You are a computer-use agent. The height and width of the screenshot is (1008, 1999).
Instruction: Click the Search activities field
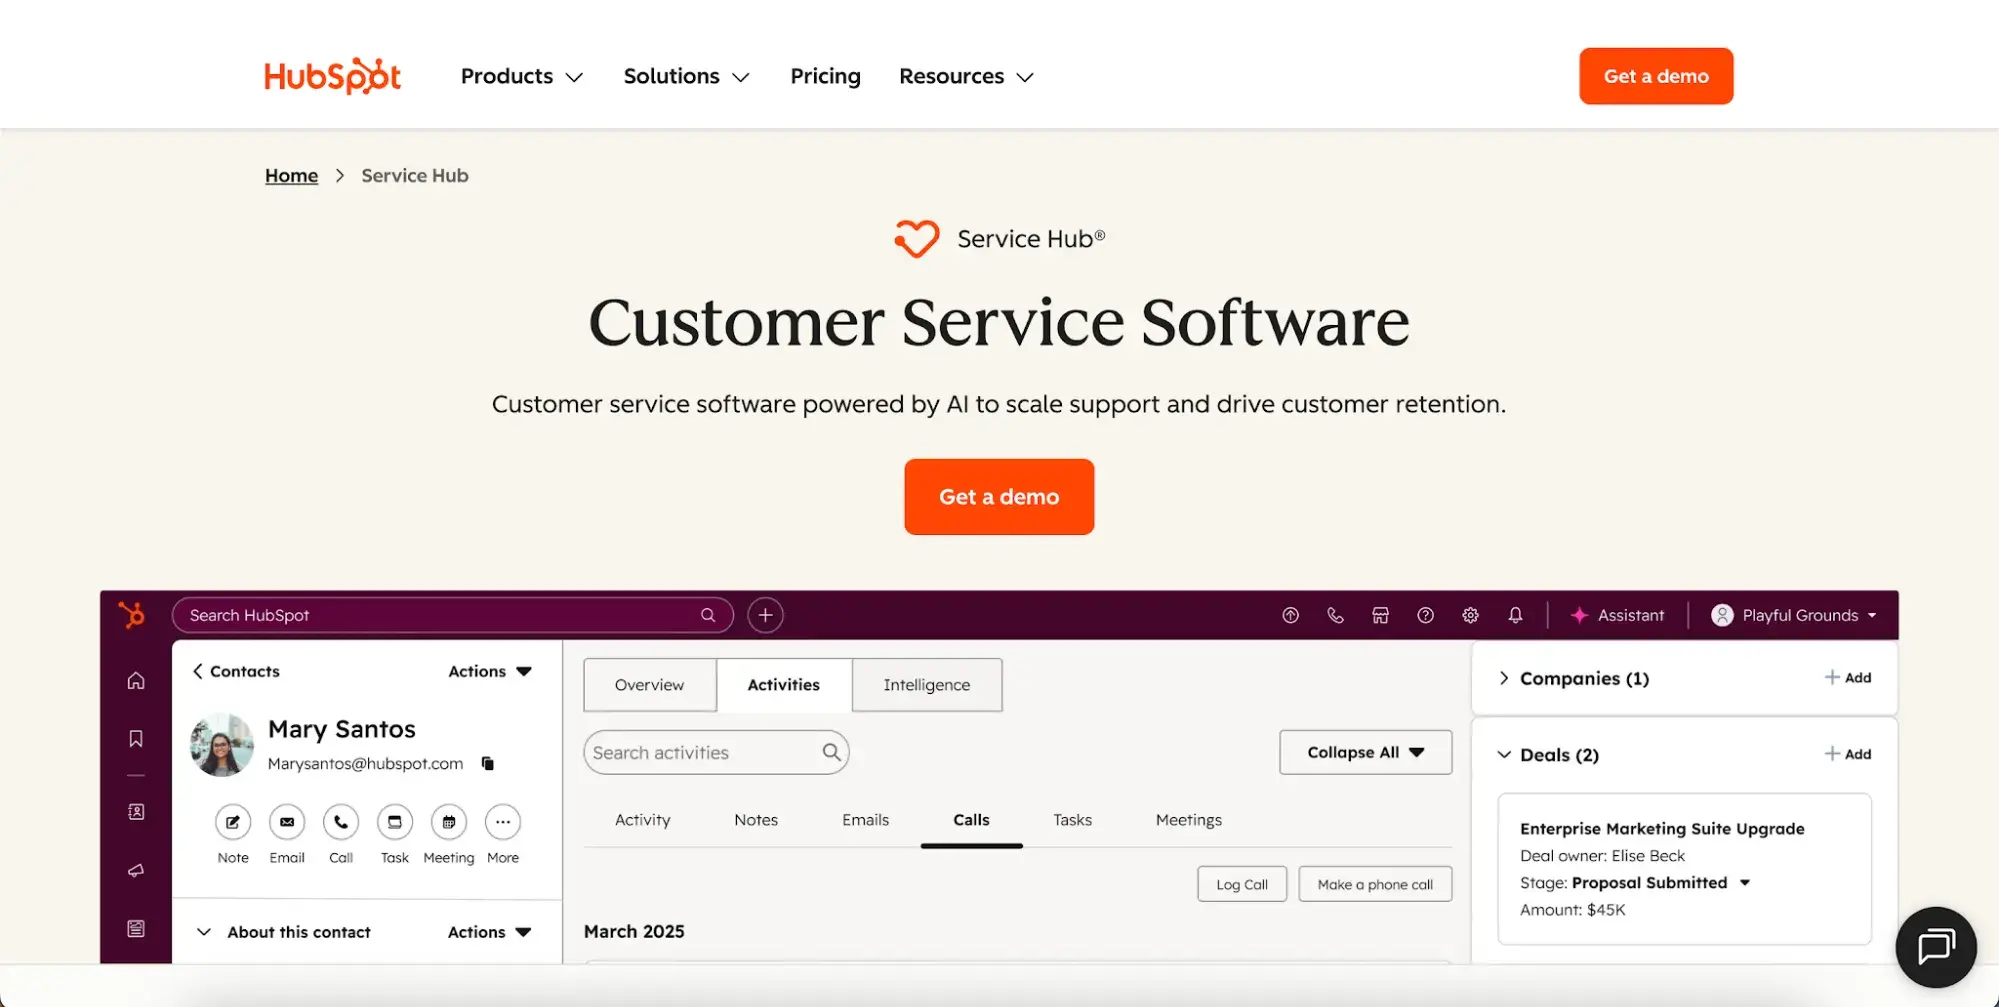coord(716,752)
